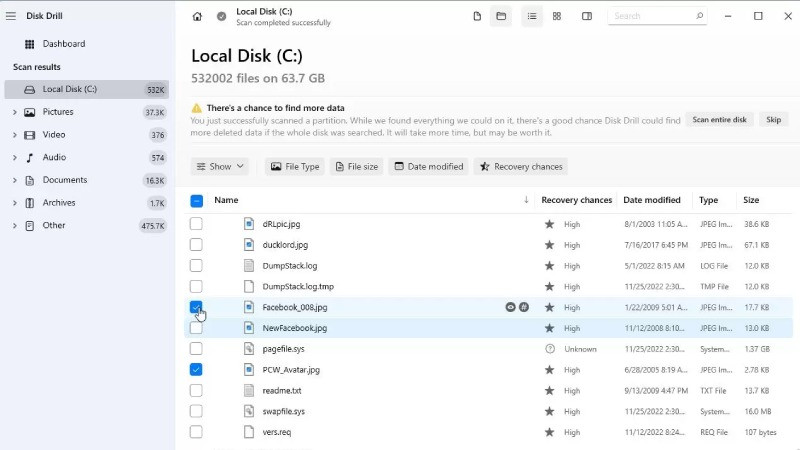Uncheck the PCW_Avatar.jpg checkbox
The height and width of the screenshot is (450, 800).
point(196,369)
